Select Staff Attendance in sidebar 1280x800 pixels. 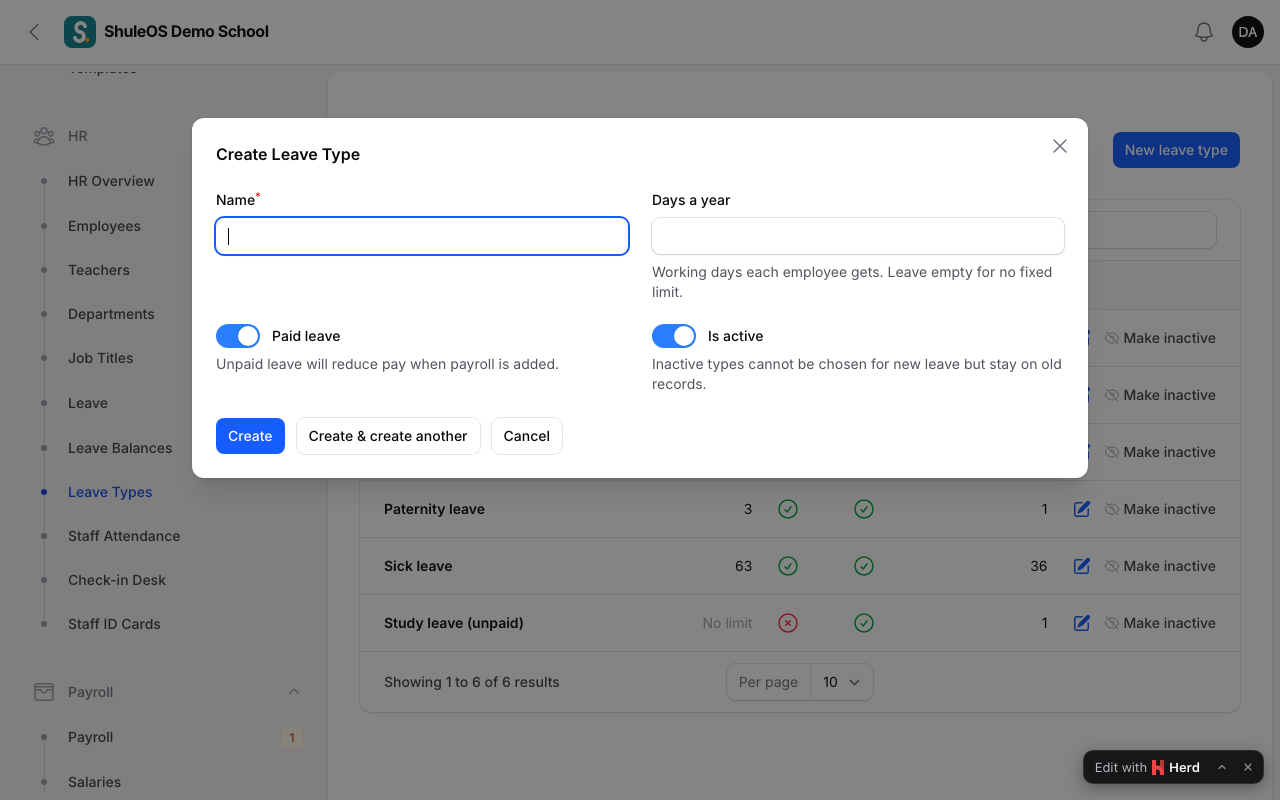tap(124, 536)
